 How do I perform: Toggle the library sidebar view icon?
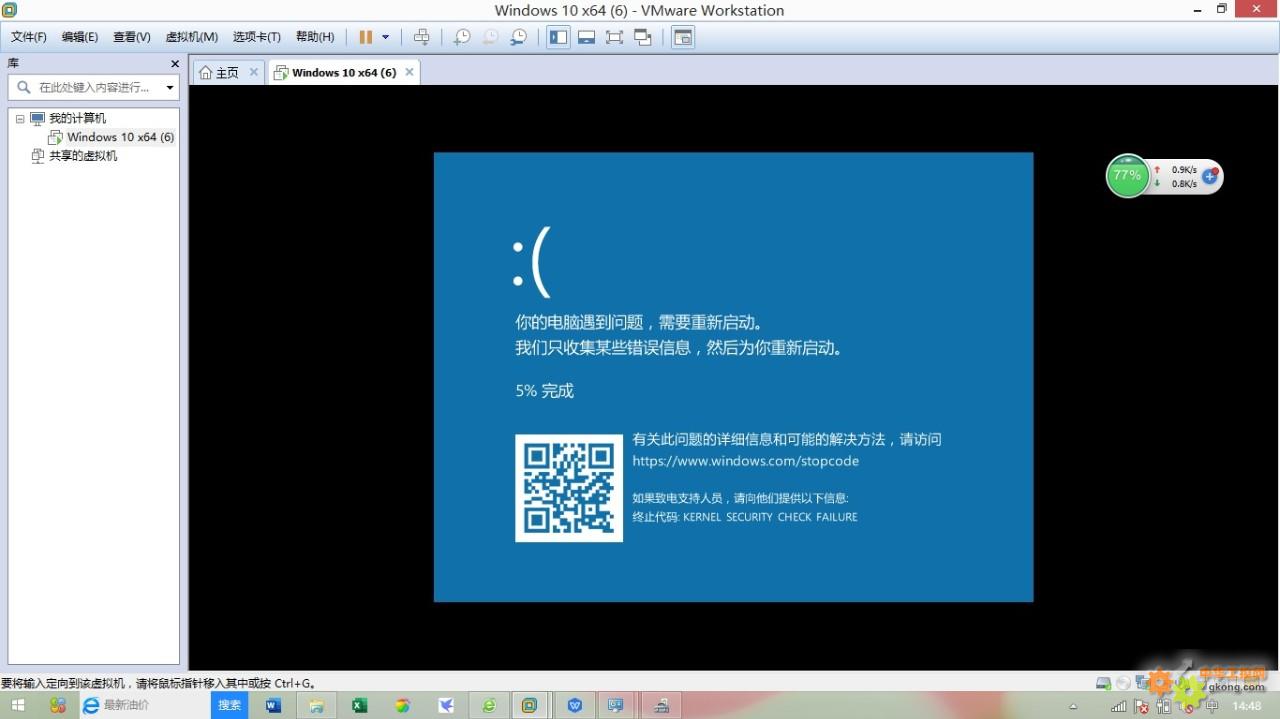click(x=558, y=37)
